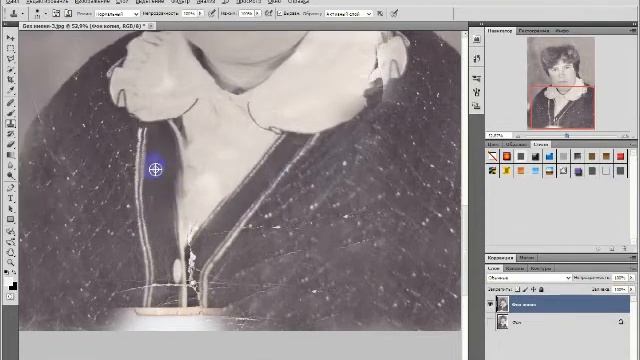Viewport: 640px width, 360px height.
Task: Show the 'Фон' layer visibility box
Action: (x=490, y=322)
